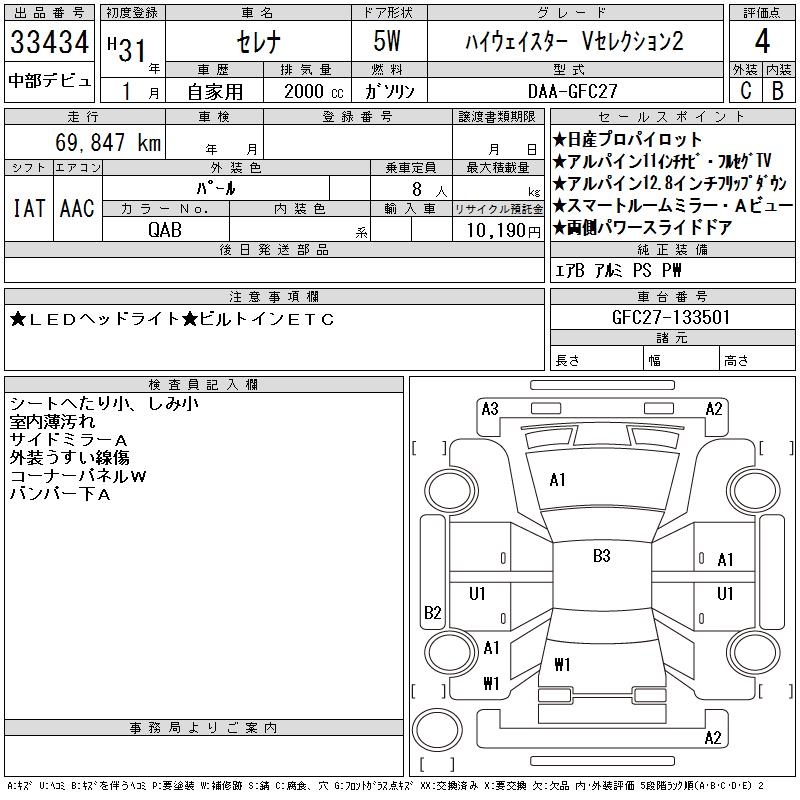Click the lot number 33434
The width and height of the screenshot is (800, 800).
(49, 43)
